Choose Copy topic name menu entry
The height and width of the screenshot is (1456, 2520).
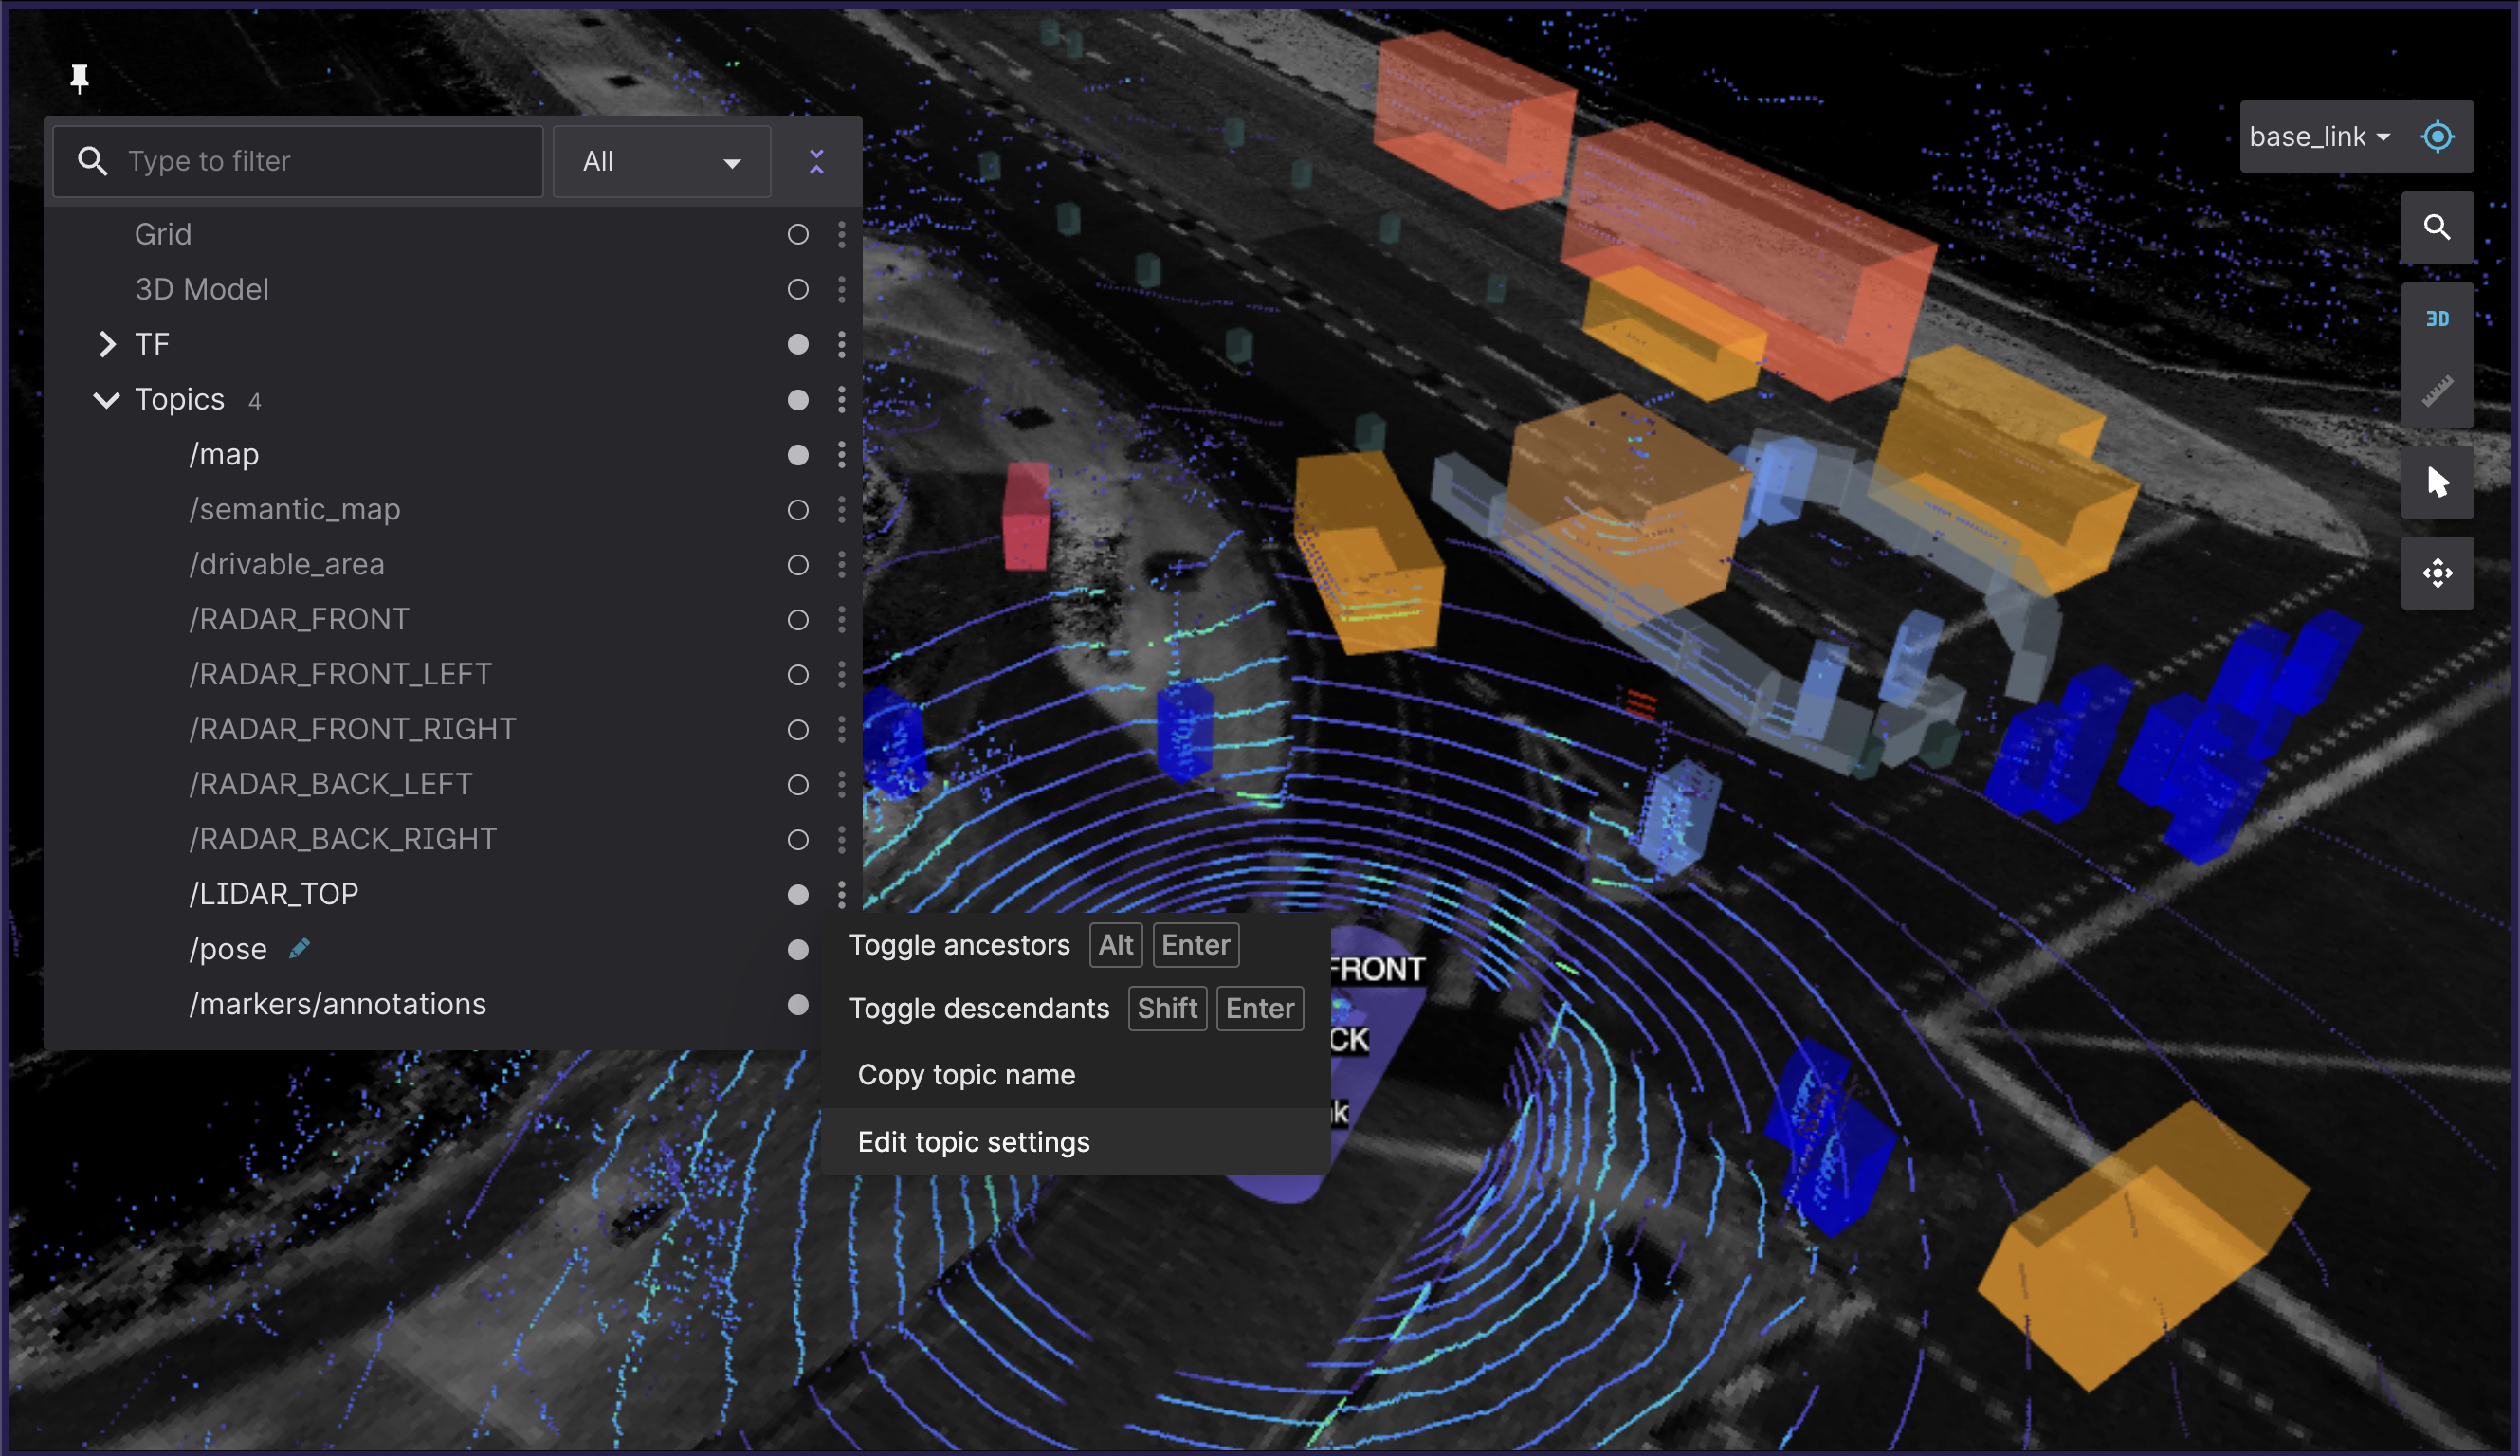tap(966, 1074)
